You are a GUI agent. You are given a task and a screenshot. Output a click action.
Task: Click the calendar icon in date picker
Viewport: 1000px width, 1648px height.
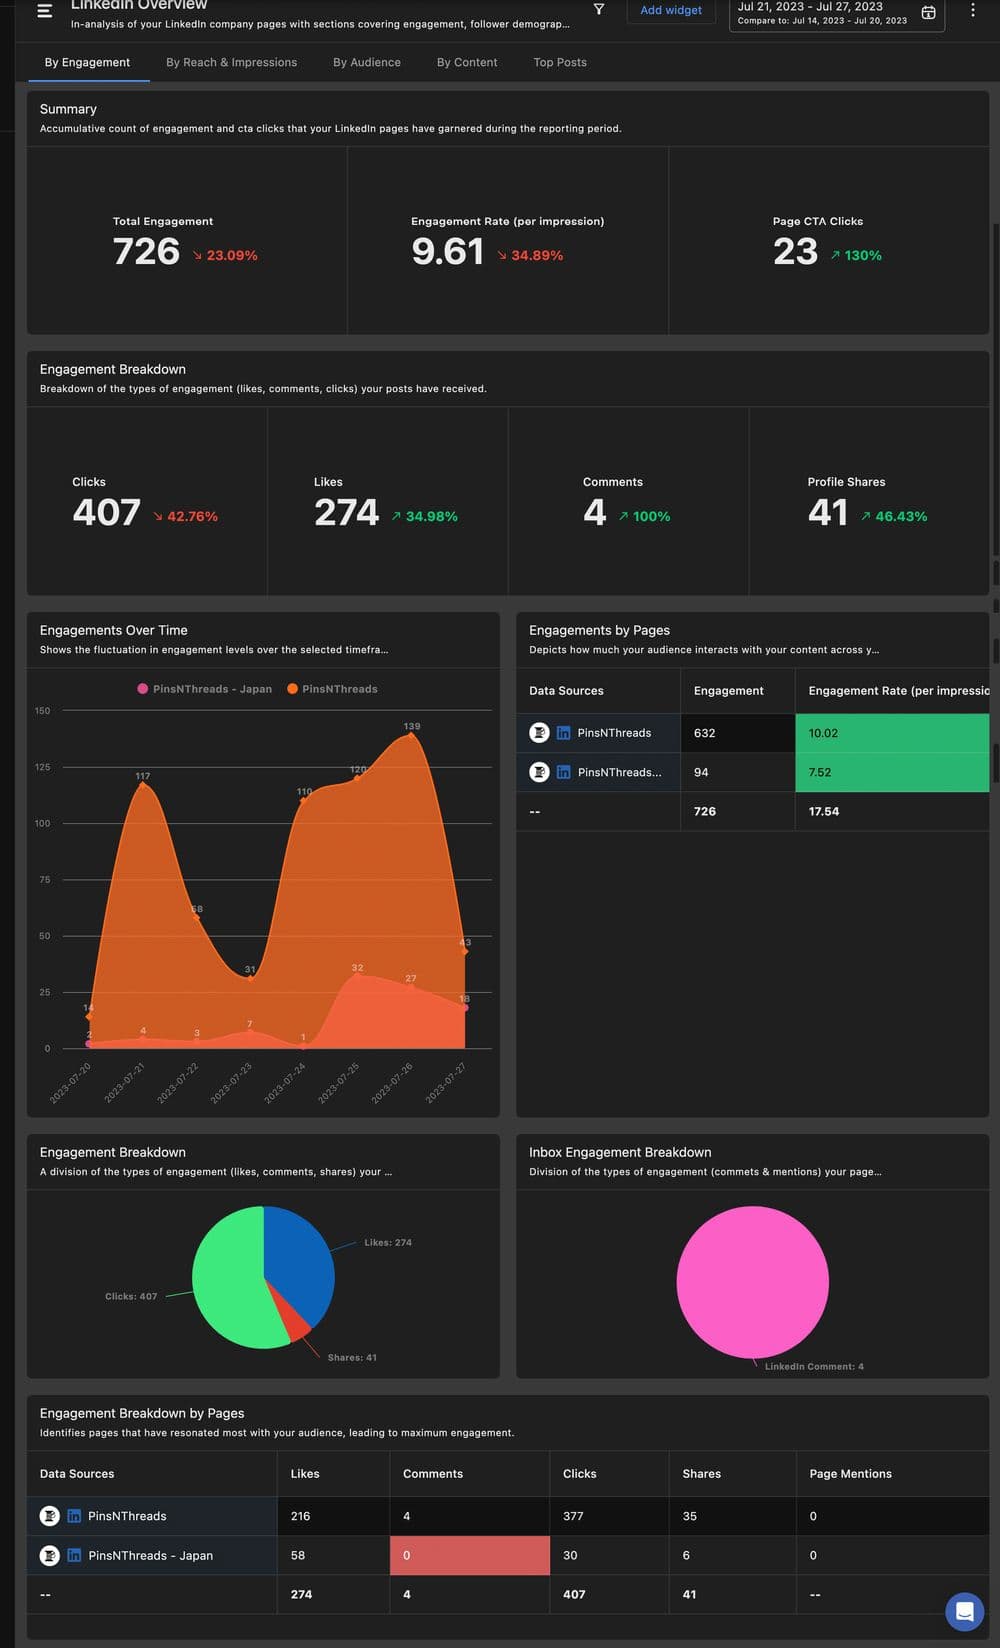coord(928,13)
